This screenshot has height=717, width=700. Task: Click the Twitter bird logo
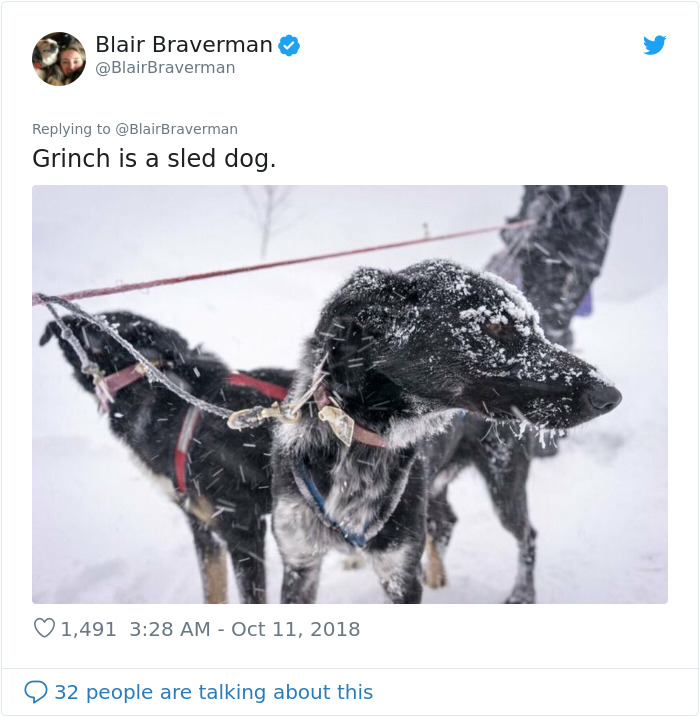[654, 45]
